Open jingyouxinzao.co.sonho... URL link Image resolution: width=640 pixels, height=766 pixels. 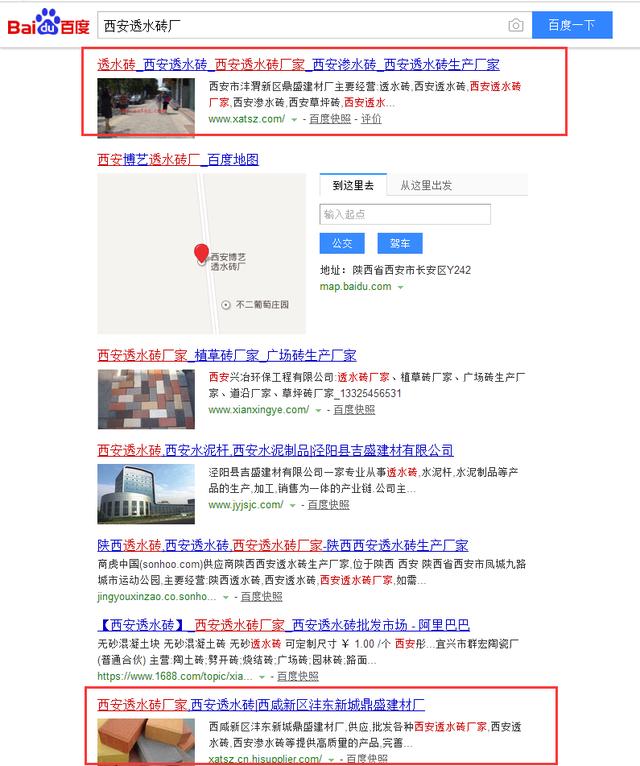click(x=156, y=596)
